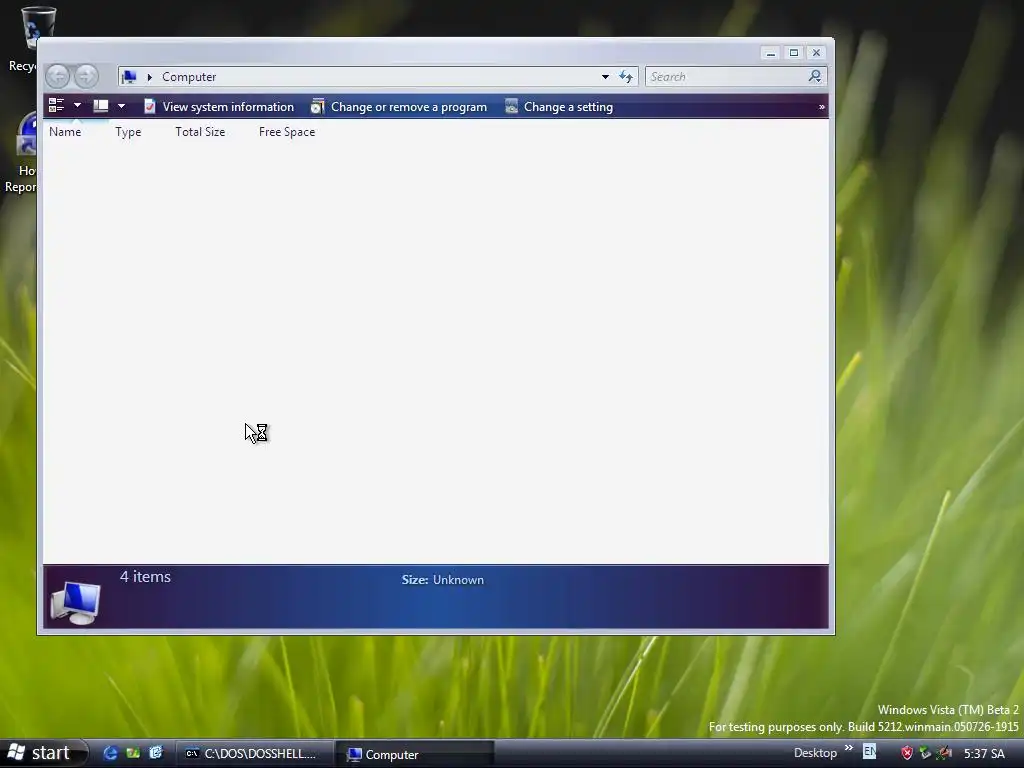Click the green Quick Launch icon

(x=133, y=753)
